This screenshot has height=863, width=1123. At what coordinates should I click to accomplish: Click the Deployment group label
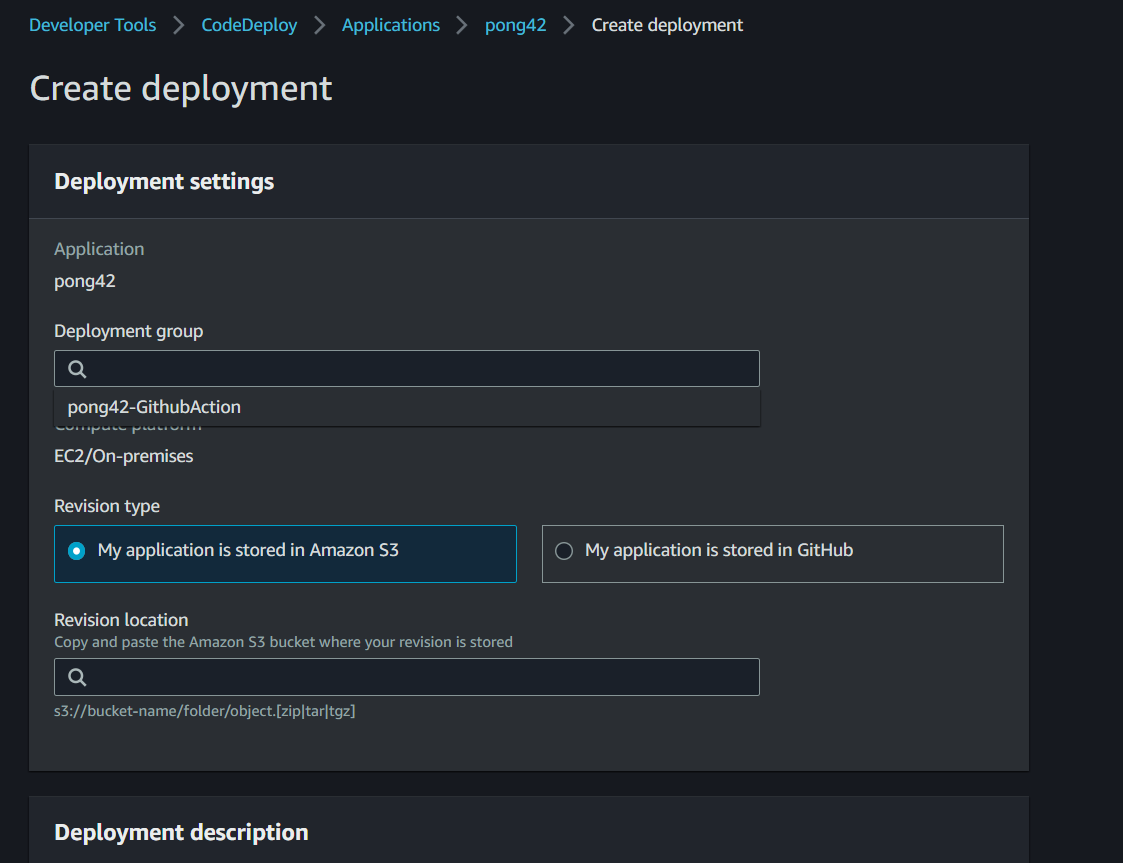(129, 331)
